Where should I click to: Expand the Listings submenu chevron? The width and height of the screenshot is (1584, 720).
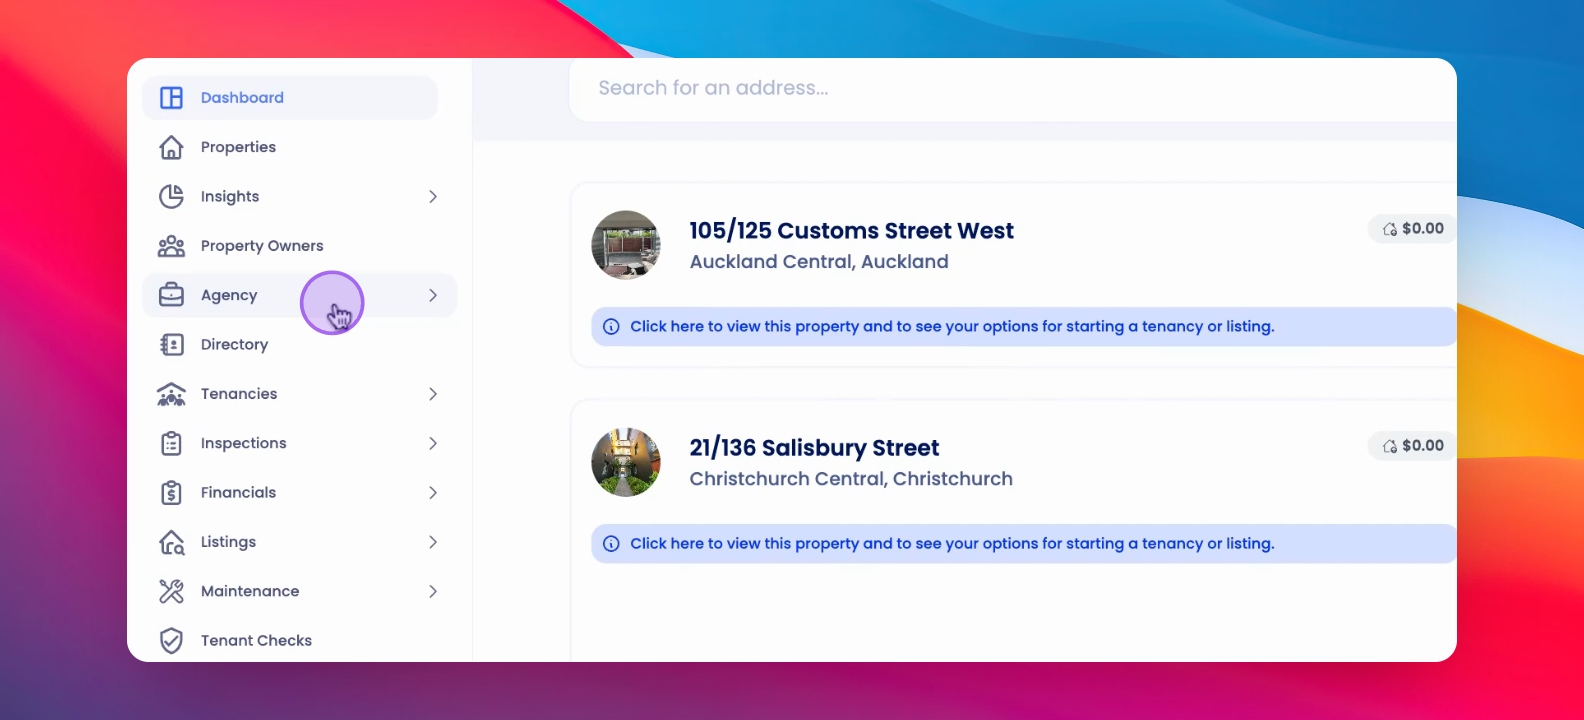tap(433, 542)
